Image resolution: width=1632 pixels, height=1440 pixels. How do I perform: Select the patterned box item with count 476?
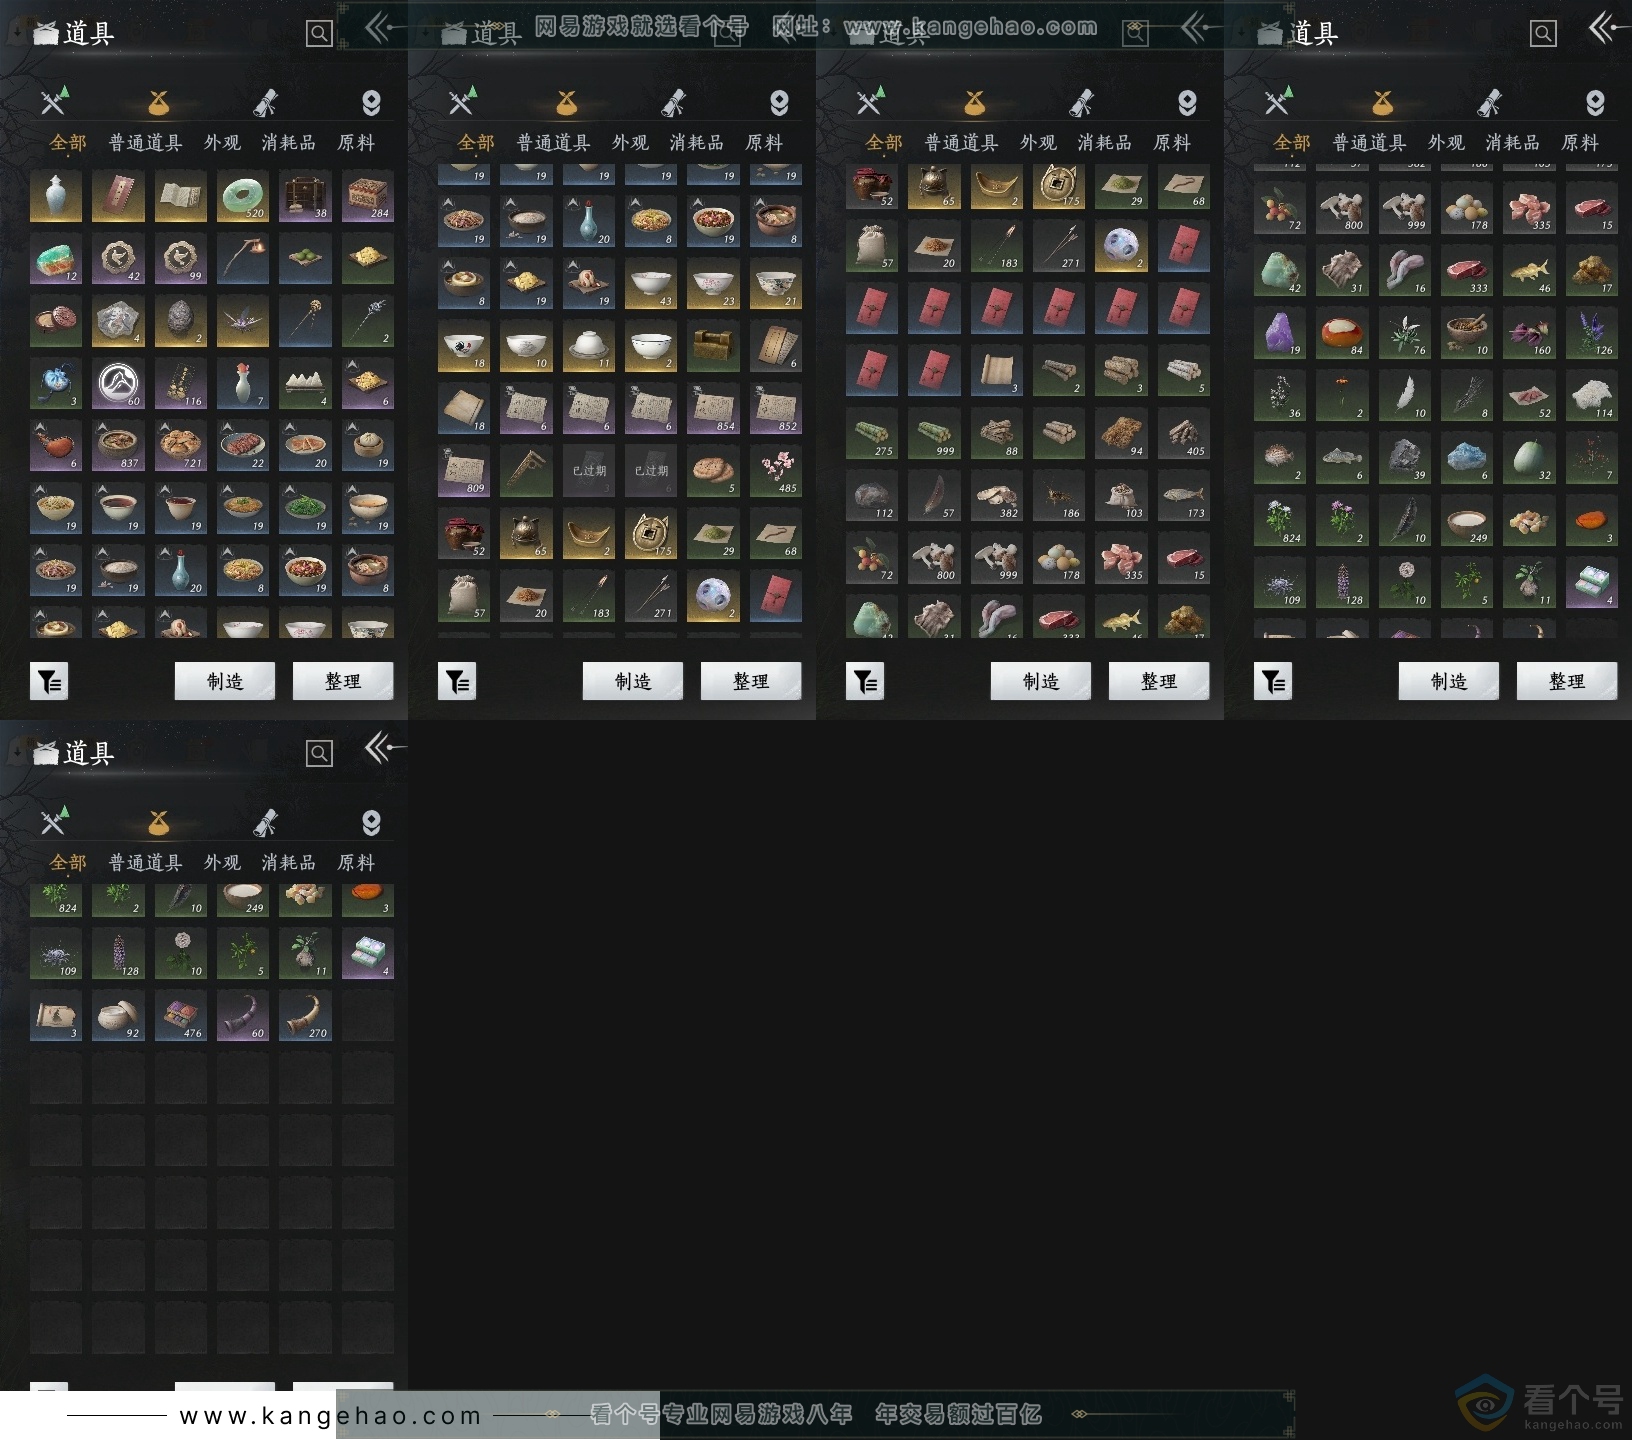coord(181,1016)
